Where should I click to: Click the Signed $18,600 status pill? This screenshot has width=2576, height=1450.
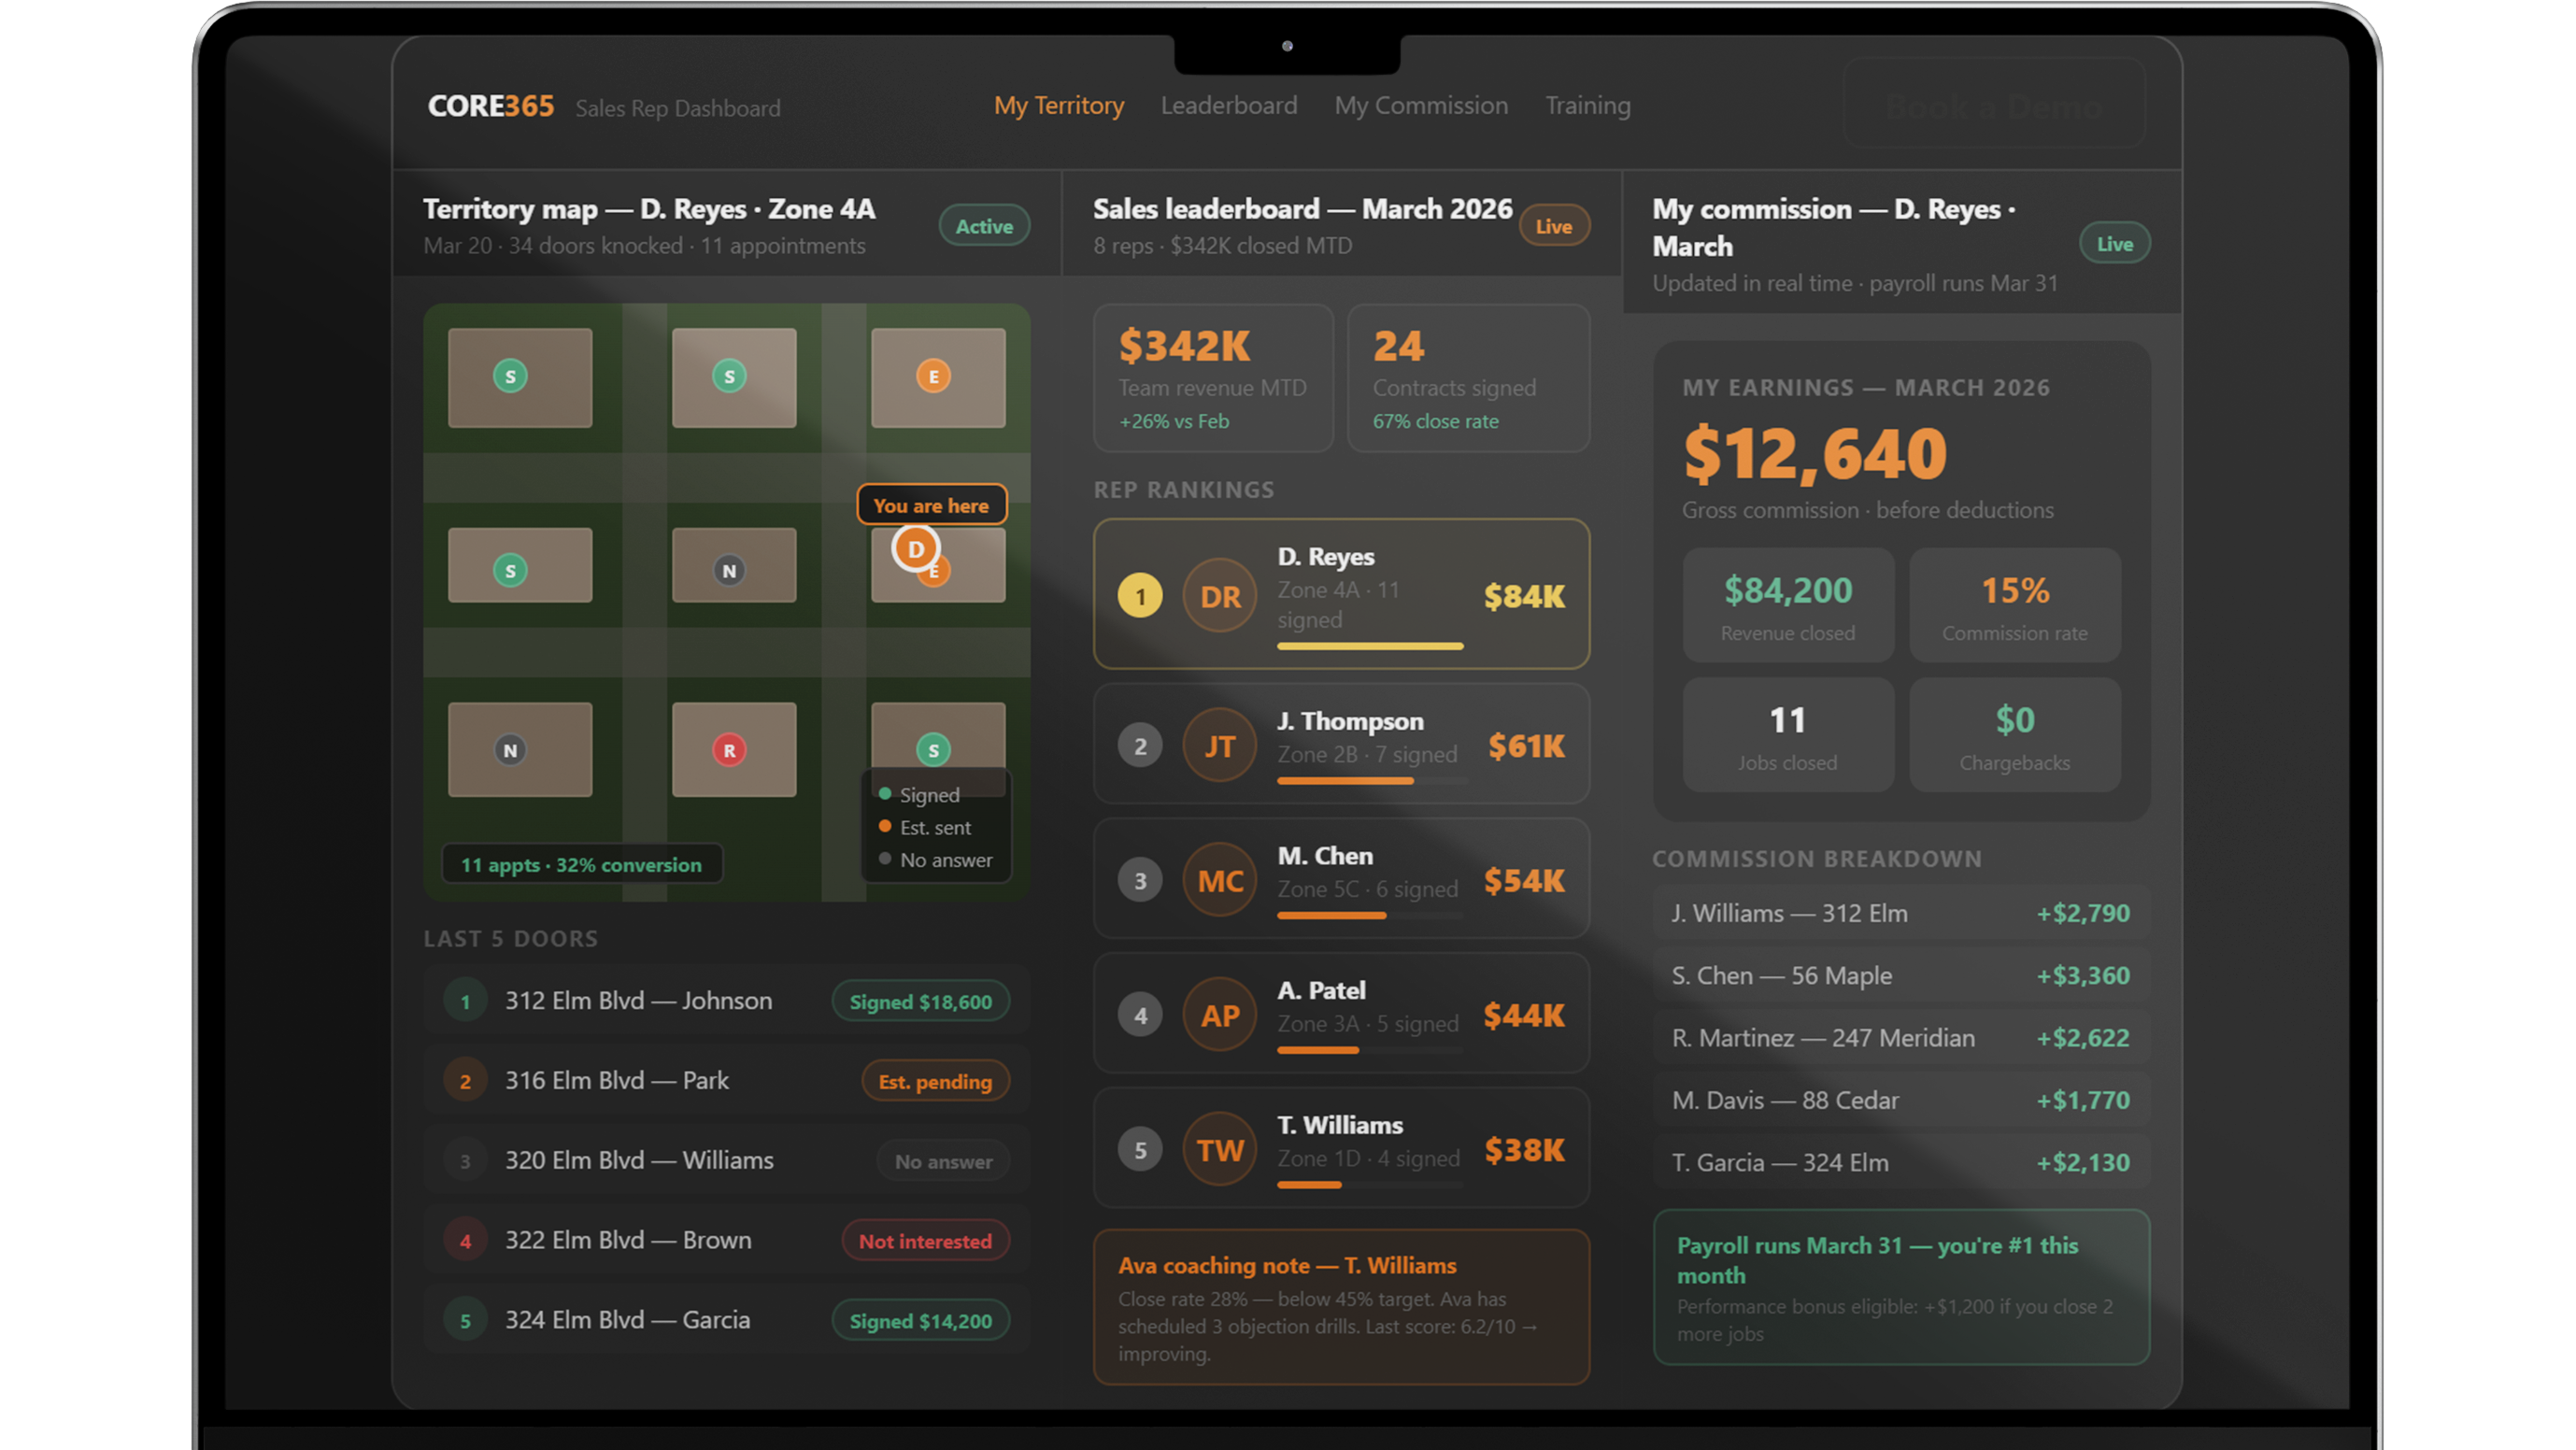pyautogui.click(x=920, y=1002)
